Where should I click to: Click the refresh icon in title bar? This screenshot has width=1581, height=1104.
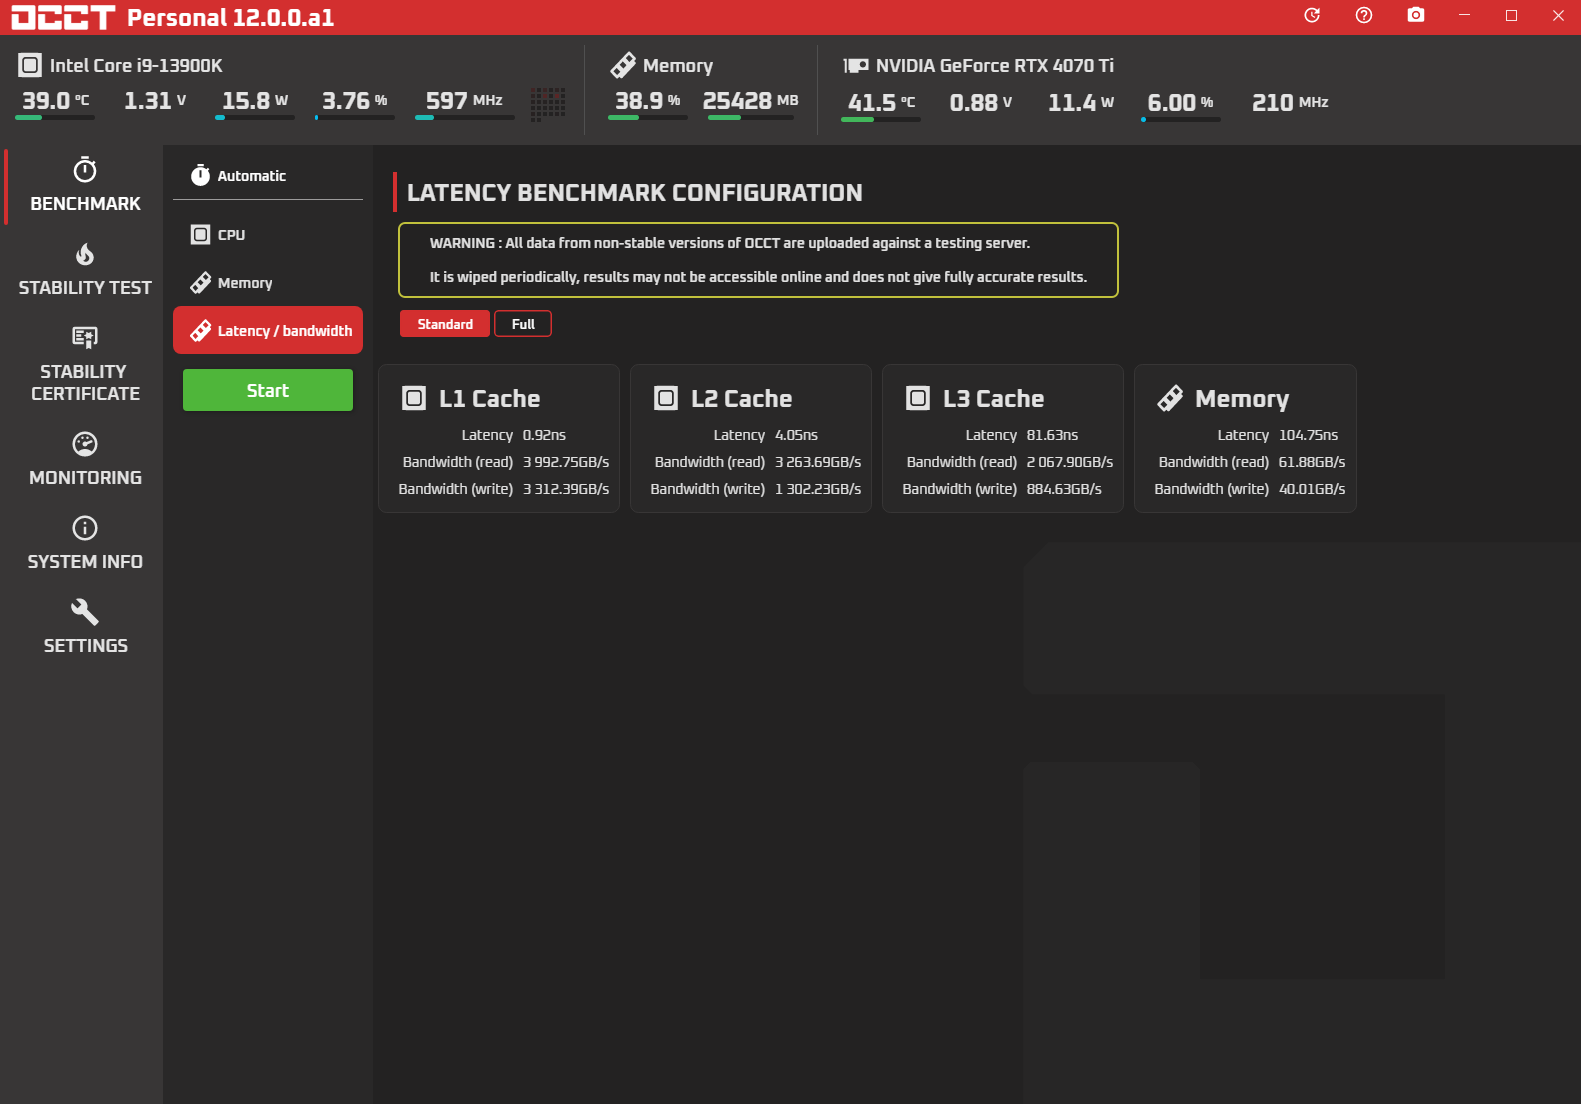click(x=1312, y=15)
